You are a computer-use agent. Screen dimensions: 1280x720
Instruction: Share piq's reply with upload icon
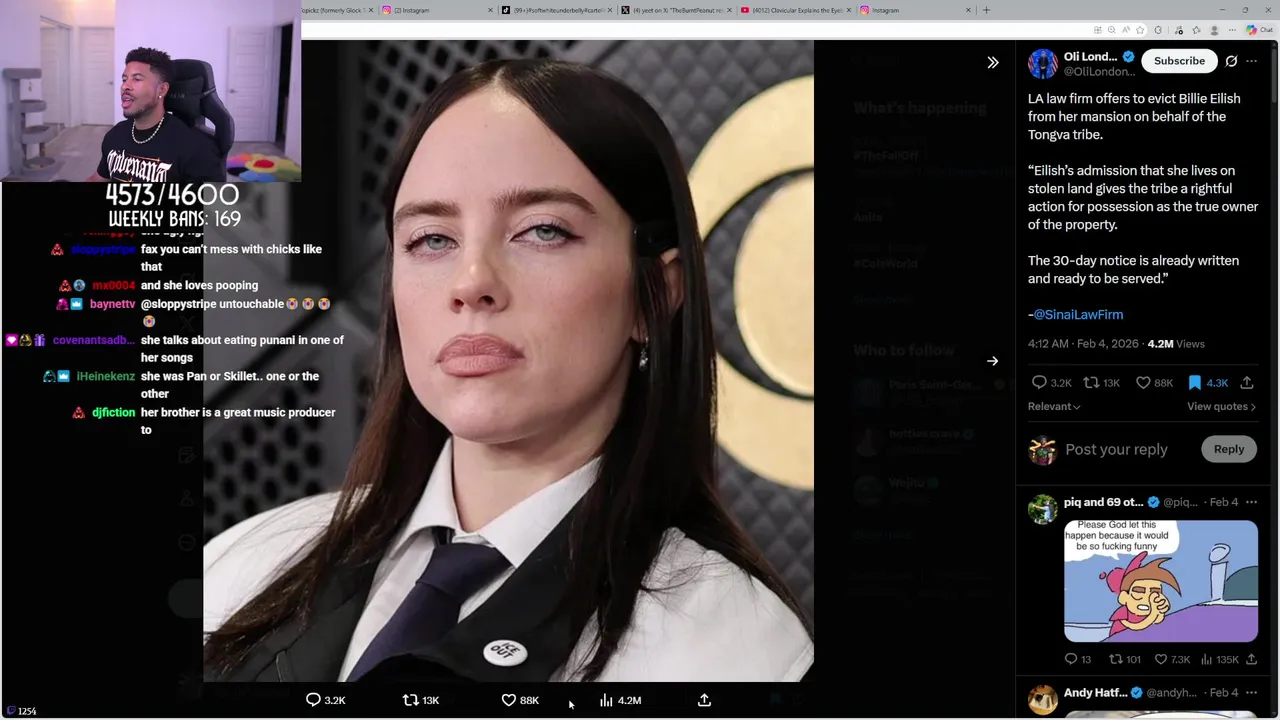(1251, 659)
